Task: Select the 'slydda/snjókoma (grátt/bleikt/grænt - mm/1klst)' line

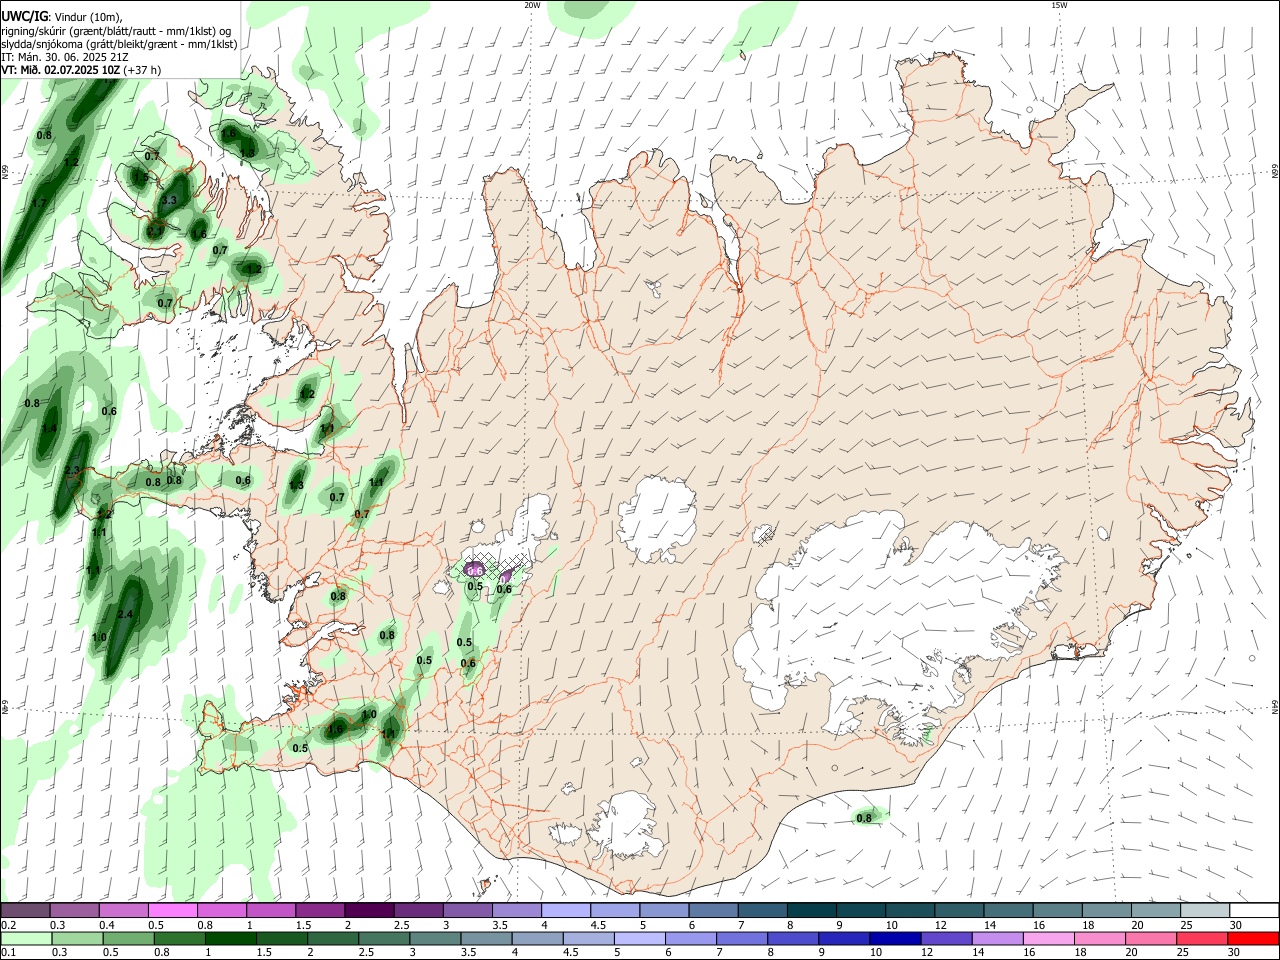Action: [x=119, y=44]
